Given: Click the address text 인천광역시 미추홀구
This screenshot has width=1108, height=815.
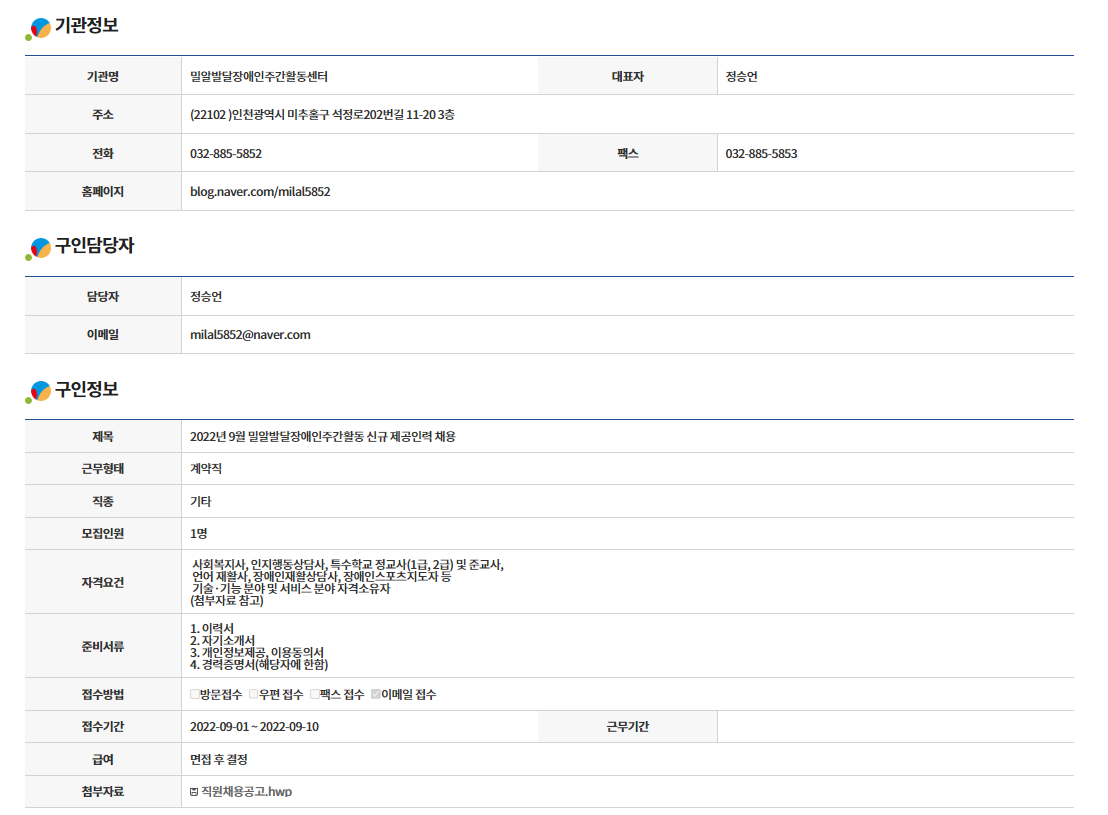Looking at the screenshot, I should [x=281, y=115].
